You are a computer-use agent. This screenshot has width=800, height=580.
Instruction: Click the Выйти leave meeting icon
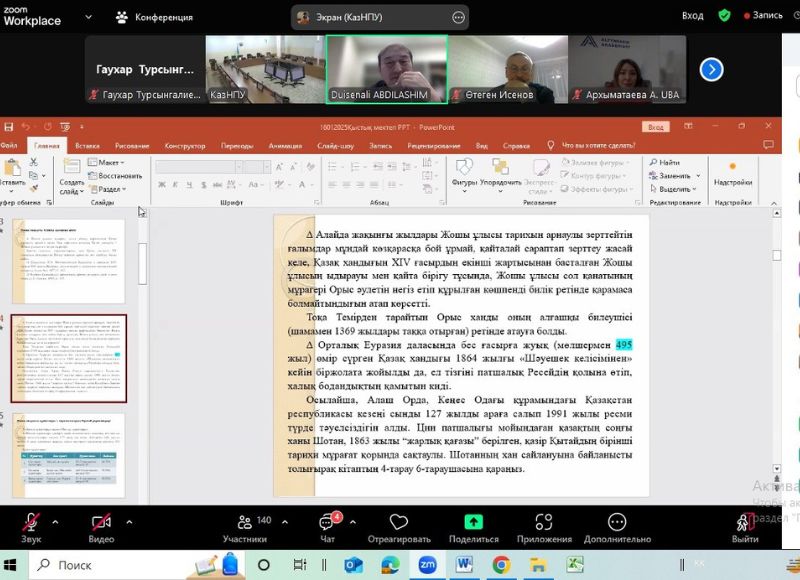coord(744,524)
